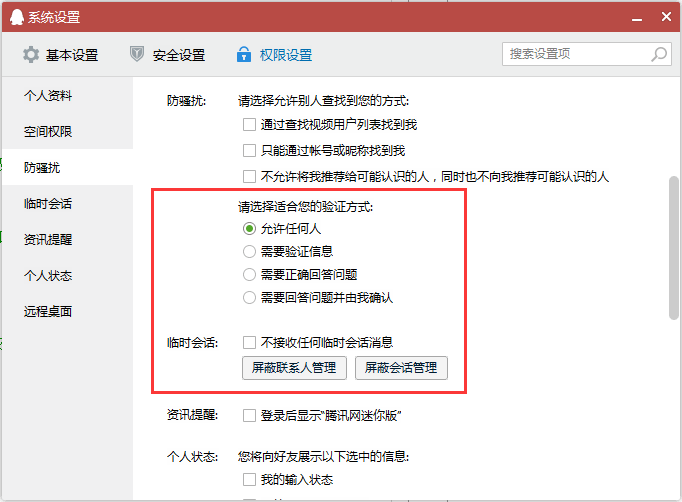682x502 pixels.
Task: Click the shield icon for 安全设置
Action: 137,54
